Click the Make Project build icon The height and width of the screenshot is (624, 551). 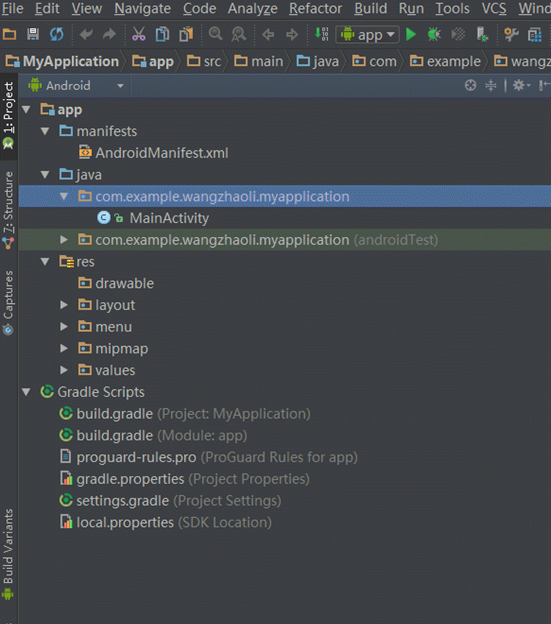point(321,34)
